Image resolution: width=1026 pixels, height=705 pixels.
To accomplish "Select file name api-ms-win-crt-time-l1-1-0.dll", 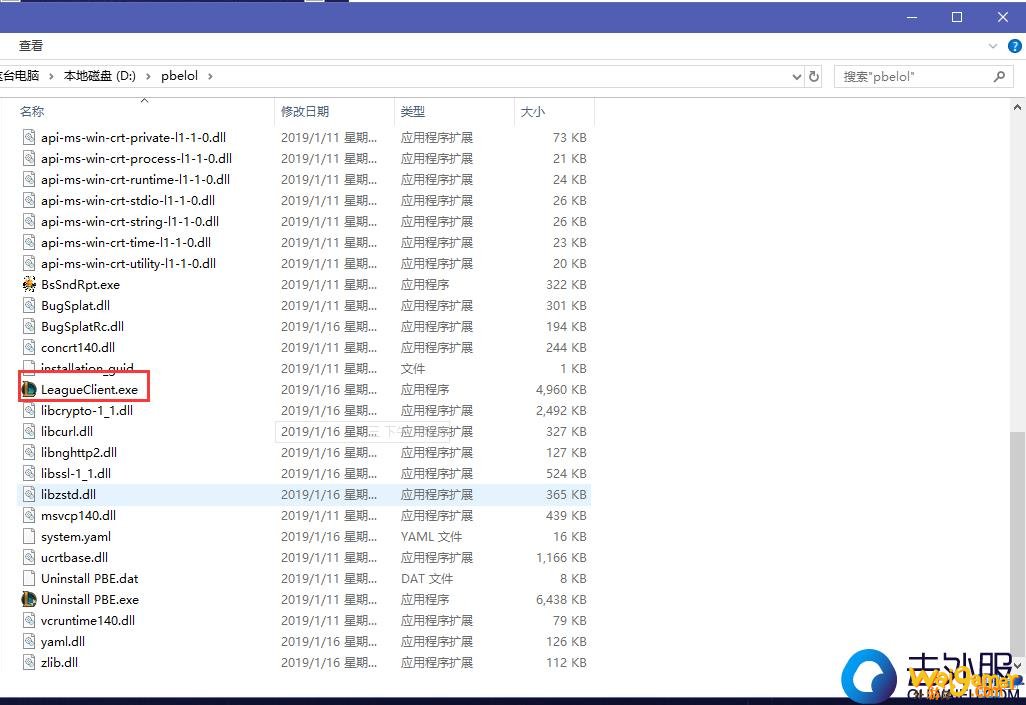I will (126, 242).
